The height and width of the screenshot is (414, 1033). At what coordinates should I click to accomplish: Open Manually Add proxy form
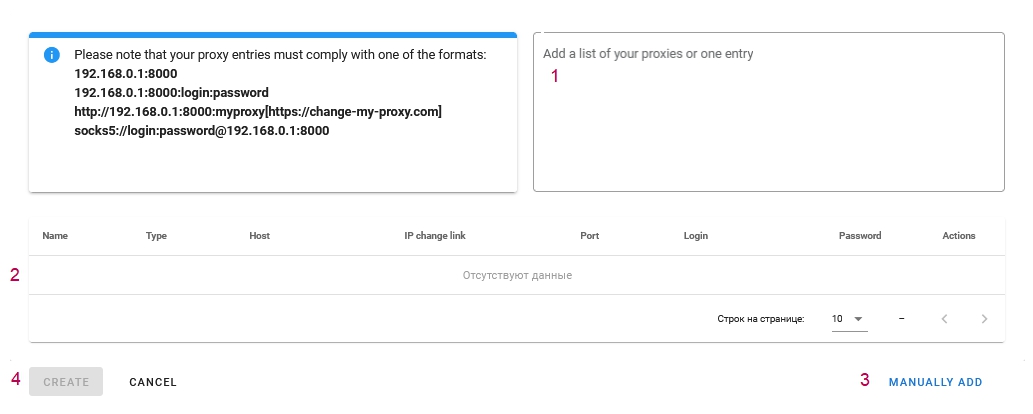pyautogui.click(x=935, y=382)
